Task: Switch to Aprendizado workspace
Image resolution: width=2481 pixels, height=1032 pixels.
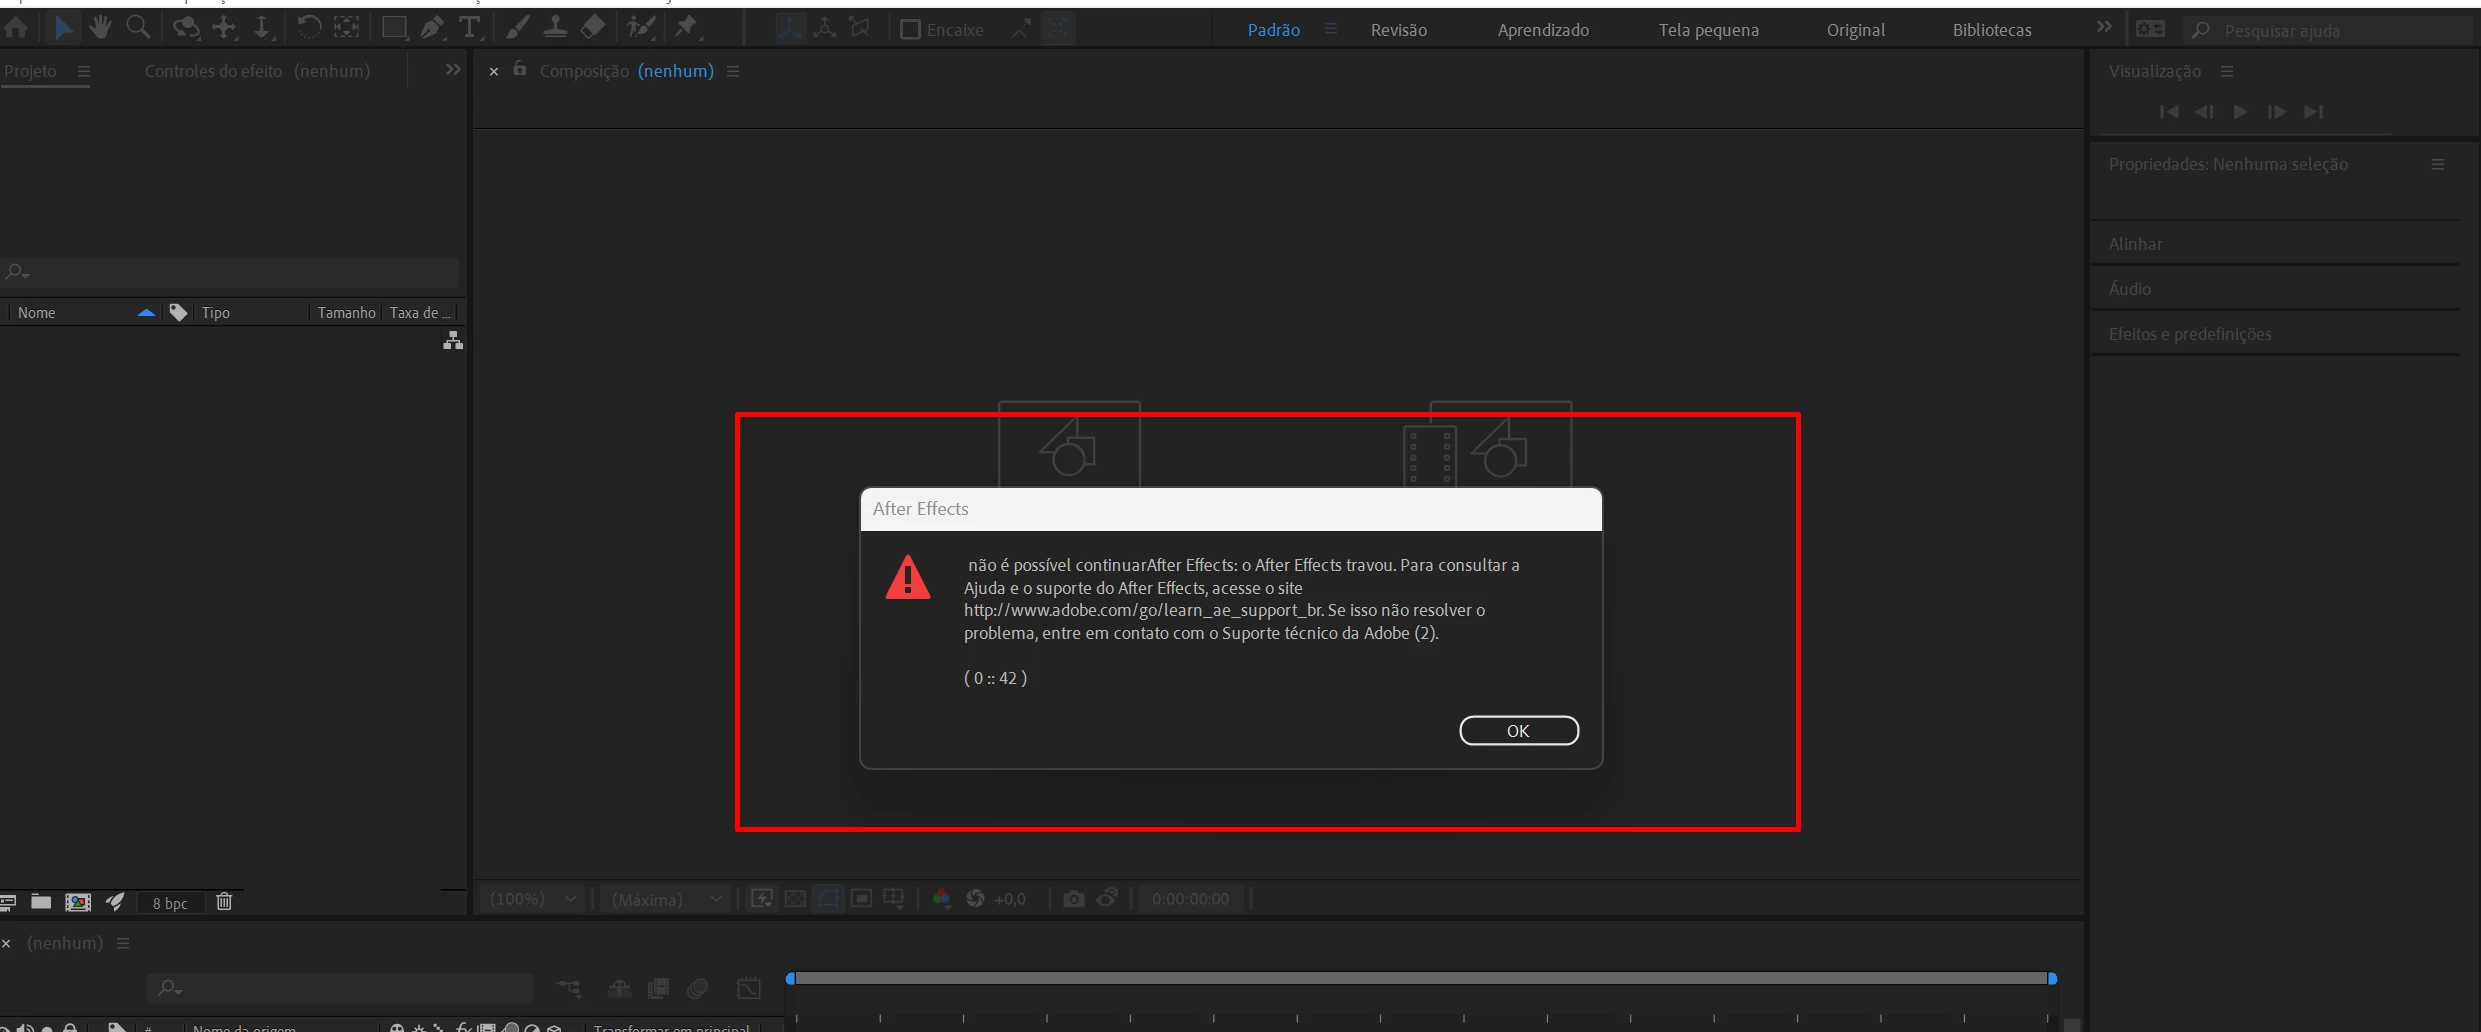Action: (x=1543, y=30)
